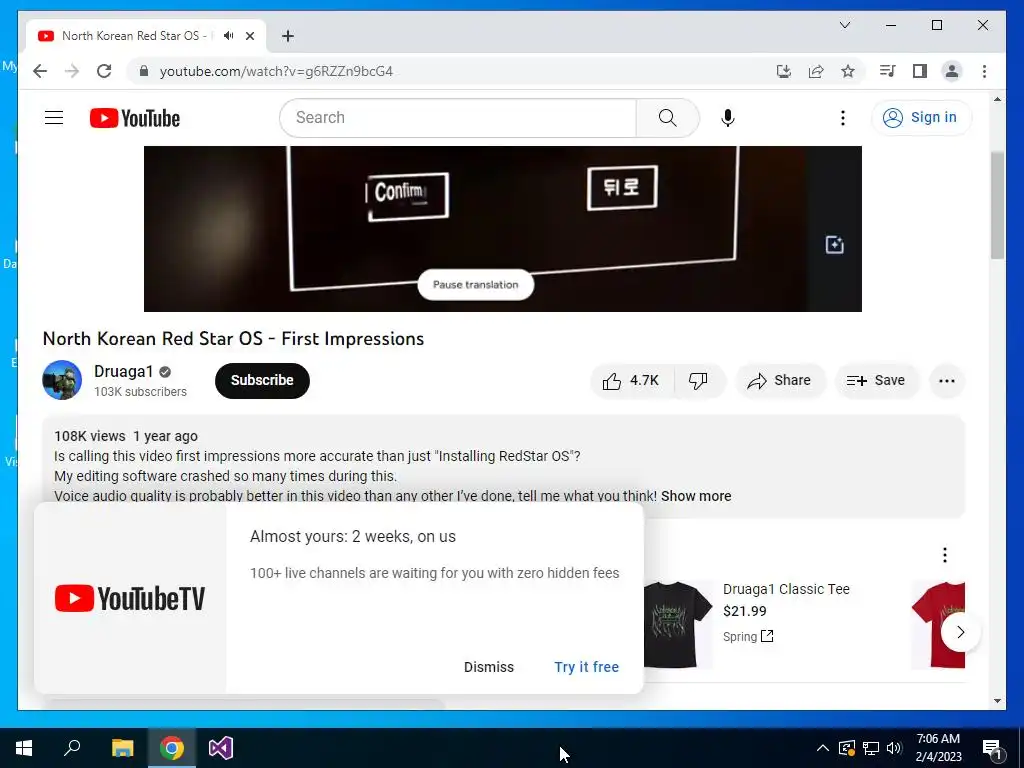
Task: Close the North Korean Red Star tab
Action: tap(249, 36)
